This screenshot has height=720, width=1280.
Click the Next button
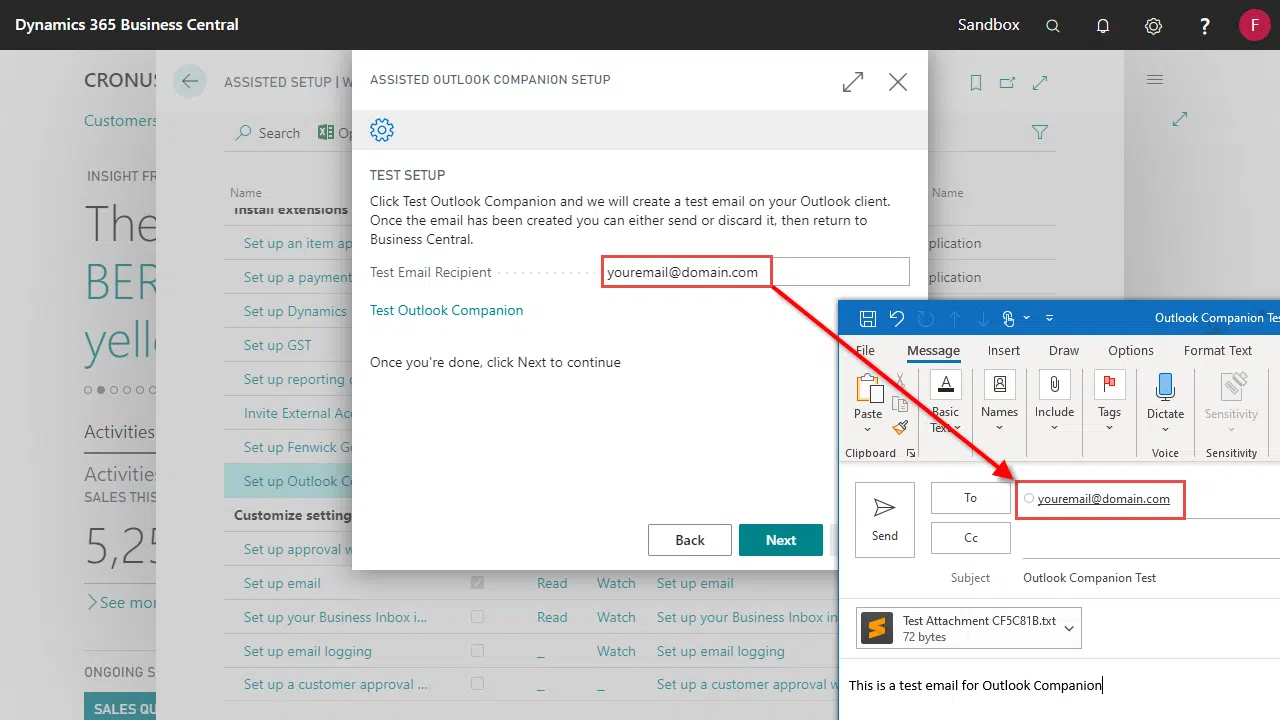coord(780,540)
